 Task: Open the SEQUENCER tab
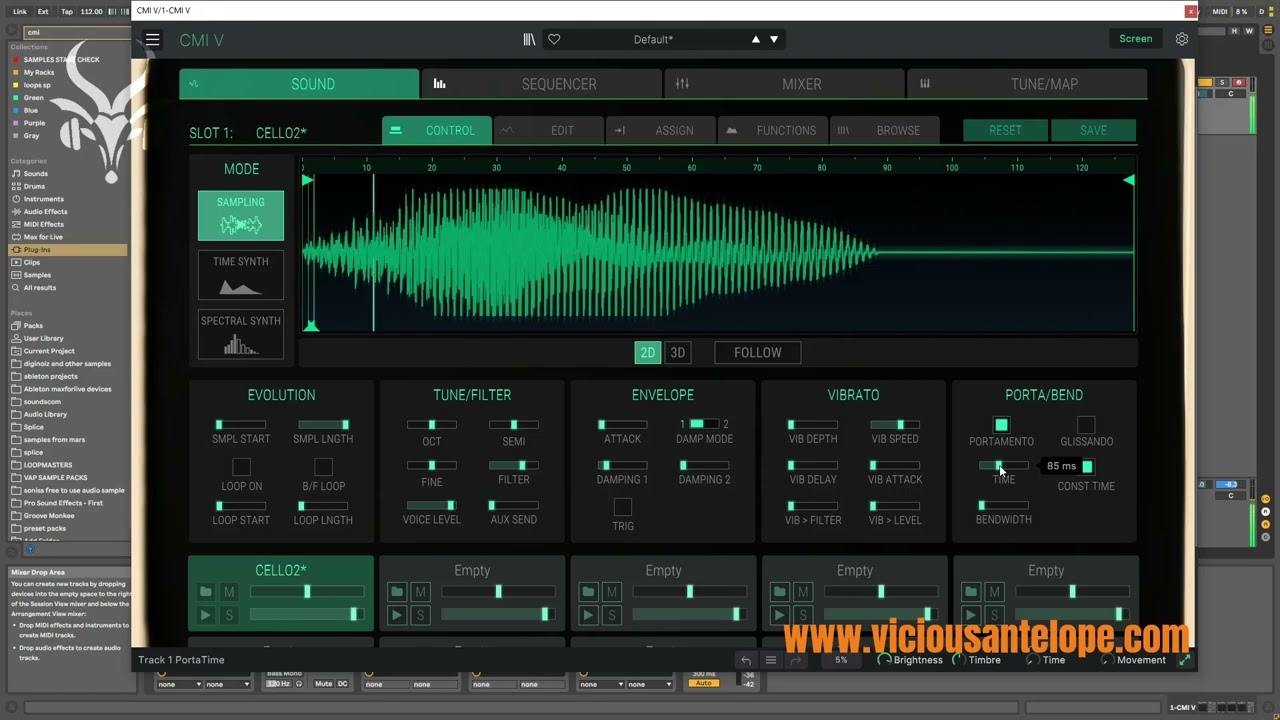542,84
